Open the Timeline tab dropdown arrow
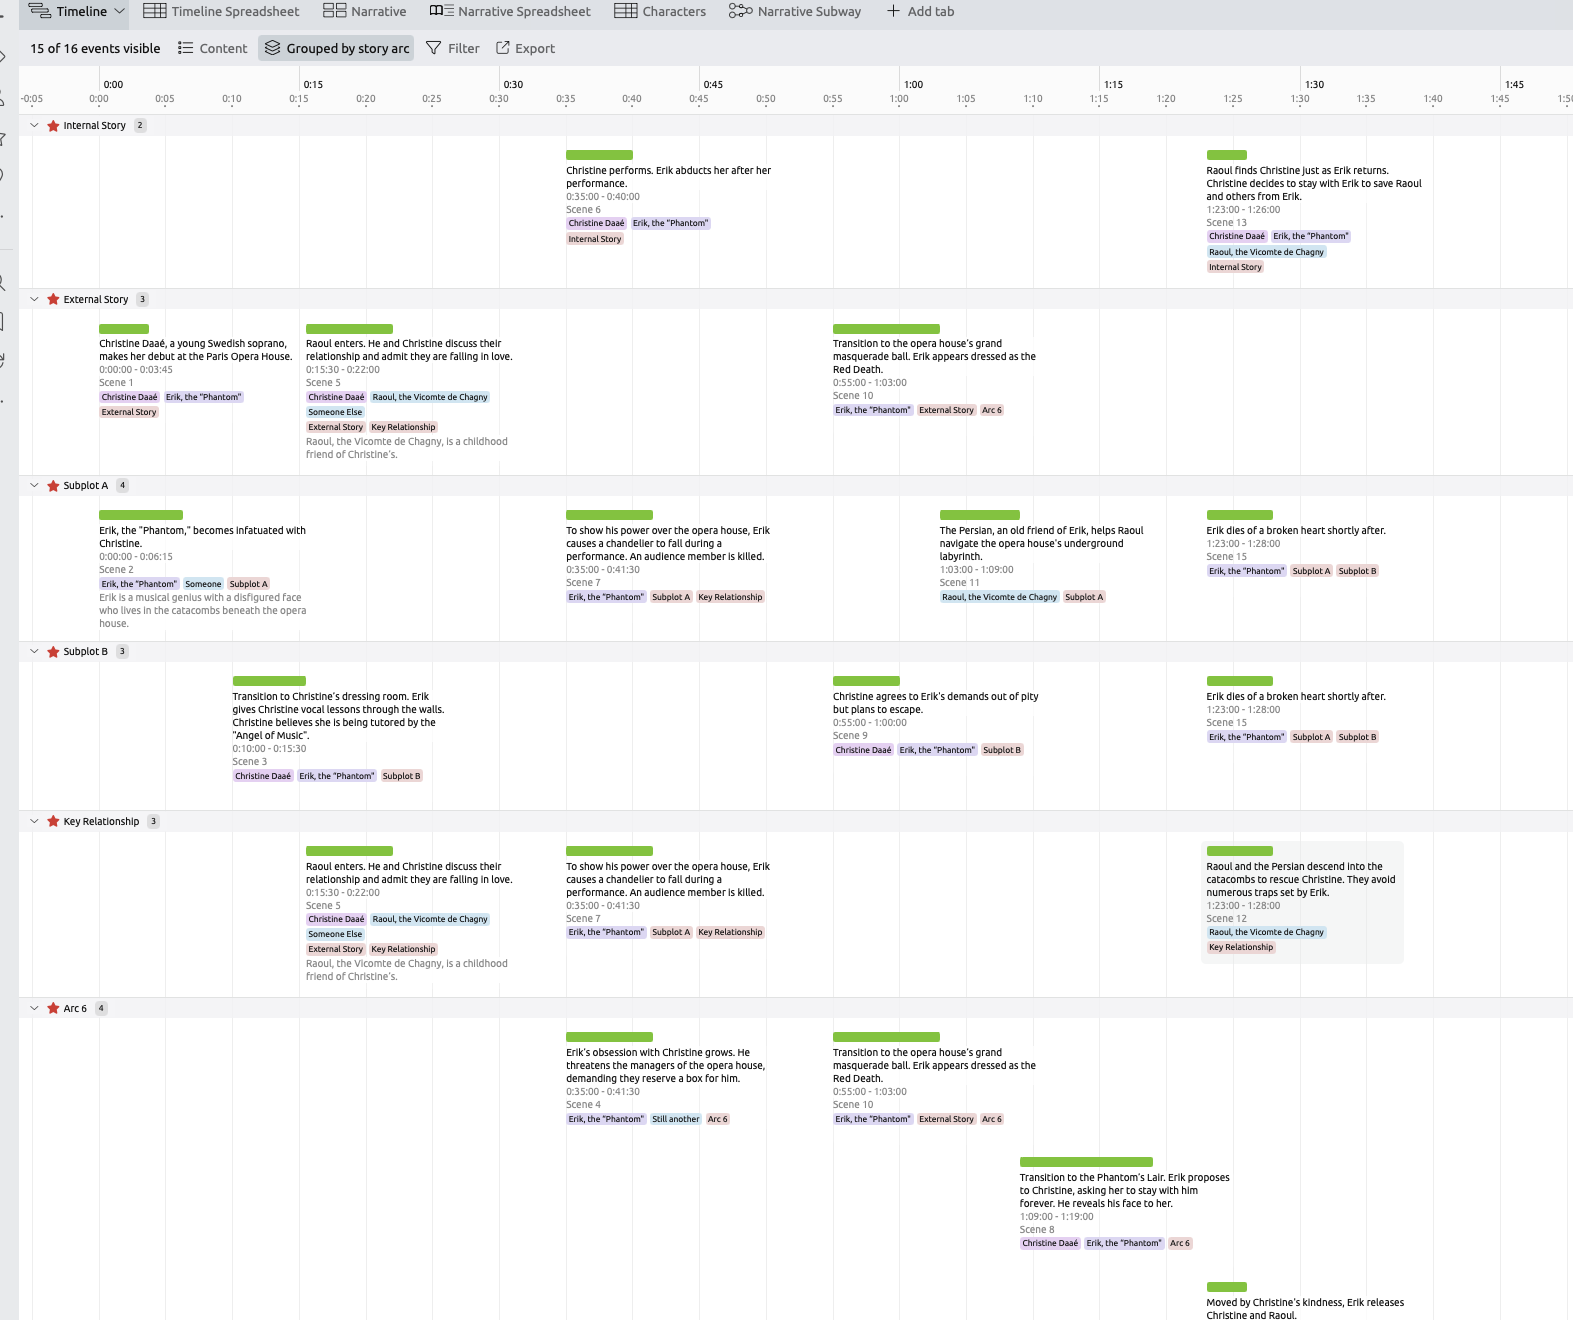 point(120,11)
